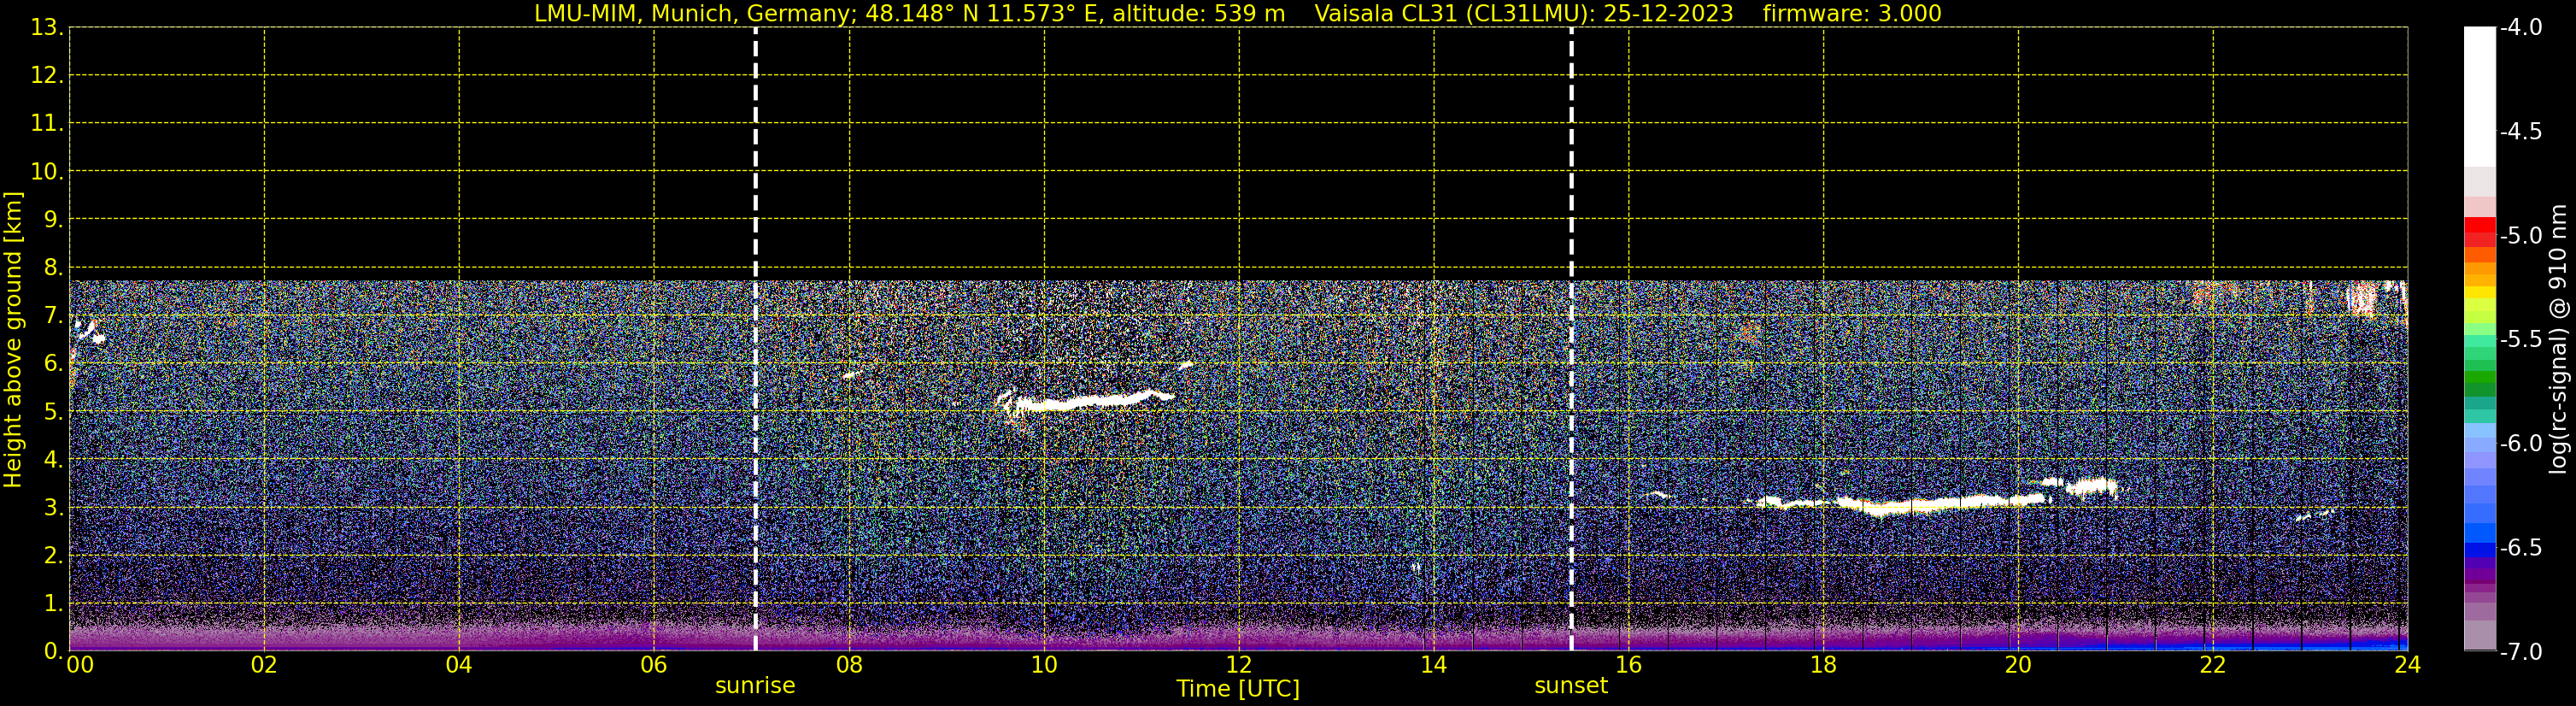
Task: Click the Vaisala CL31 (CL31LMU) date text
Action: (1523, 13)
